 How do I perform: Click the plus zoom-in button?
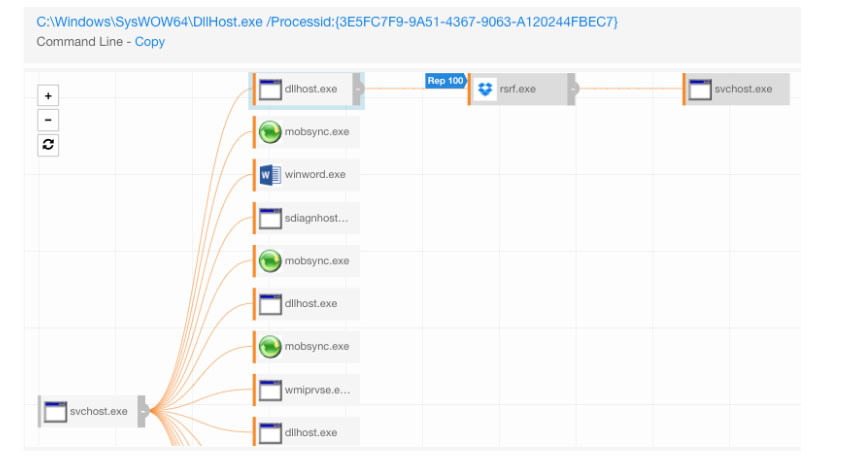(x=48, y=96)
